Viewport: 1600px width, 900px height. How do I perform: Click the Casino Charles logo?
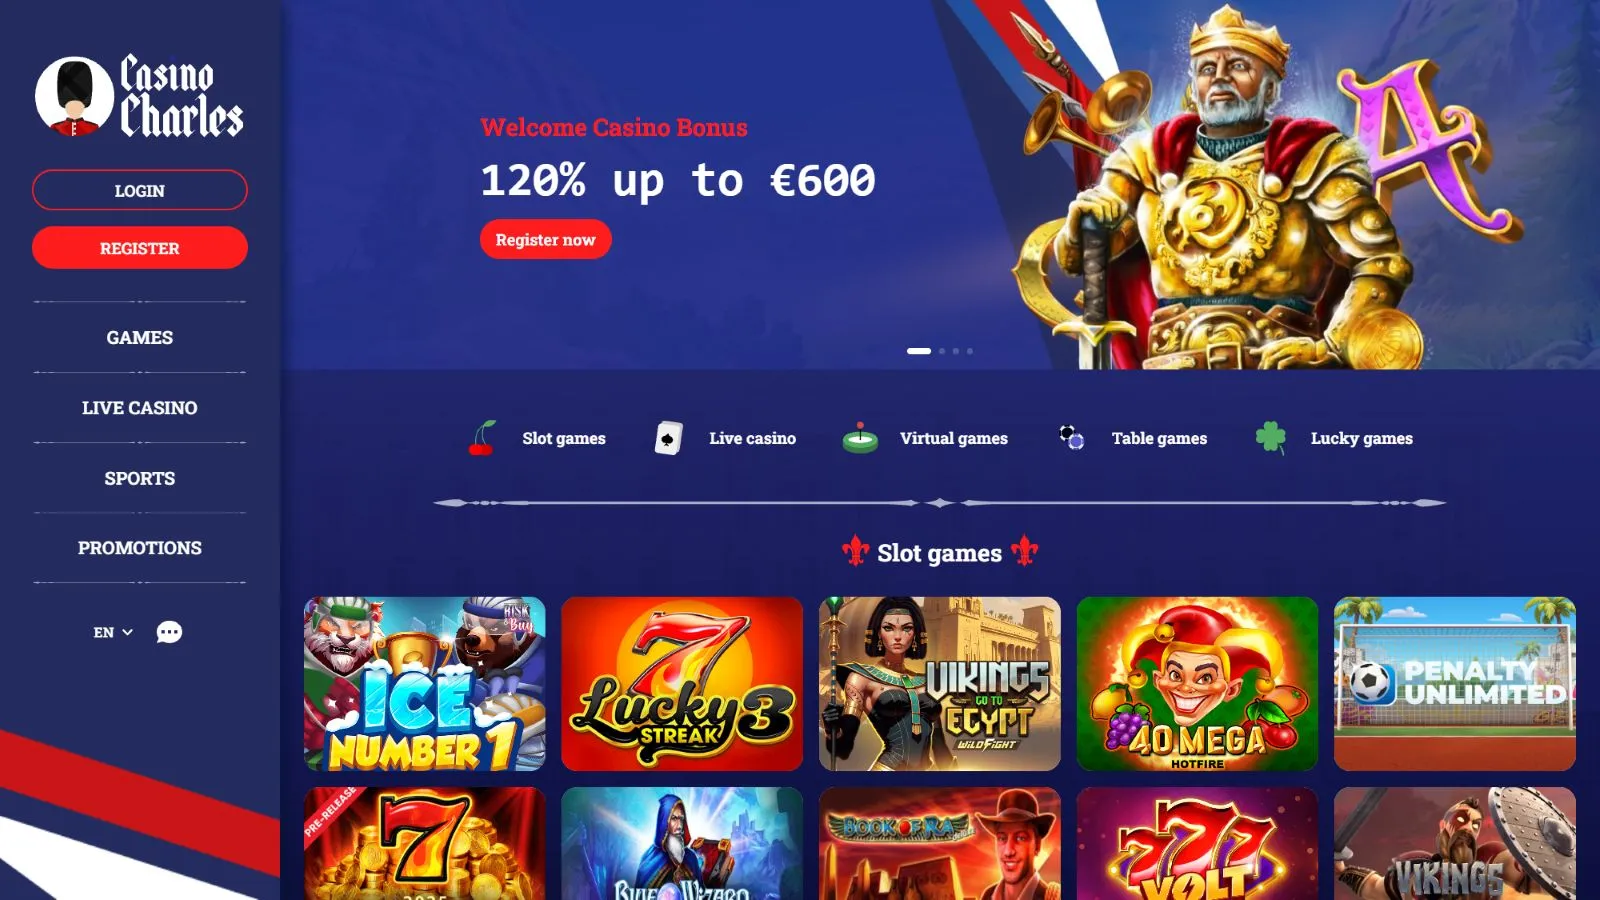coord(139,96)
